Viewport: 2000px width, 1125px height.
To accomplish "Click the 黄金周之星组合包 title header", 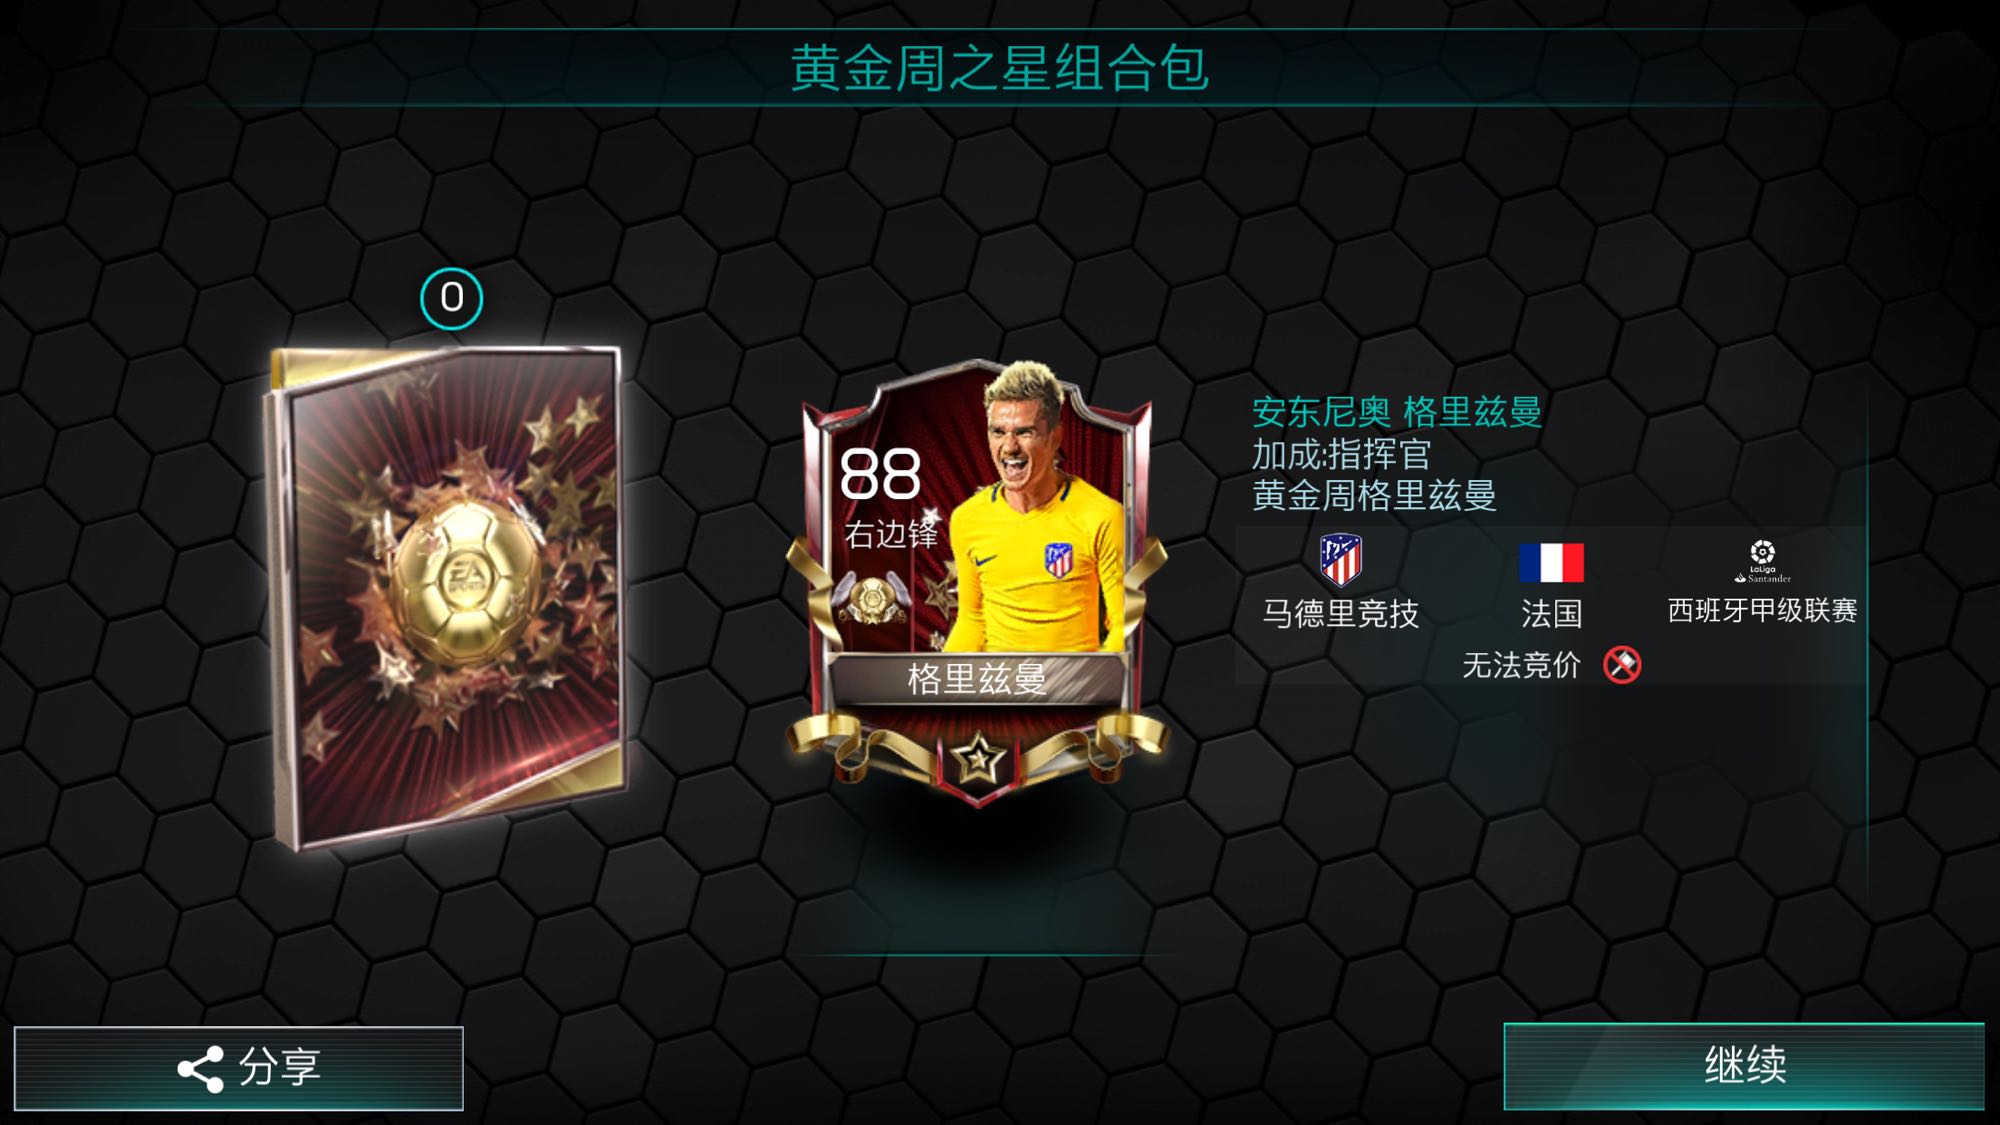I will point(1000,68).
